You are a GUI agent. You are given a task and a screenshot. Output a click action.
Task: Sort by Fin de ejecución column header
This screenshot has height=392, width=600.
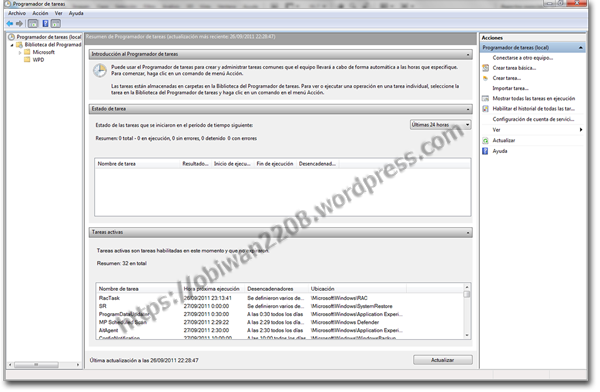coord(275,164)
